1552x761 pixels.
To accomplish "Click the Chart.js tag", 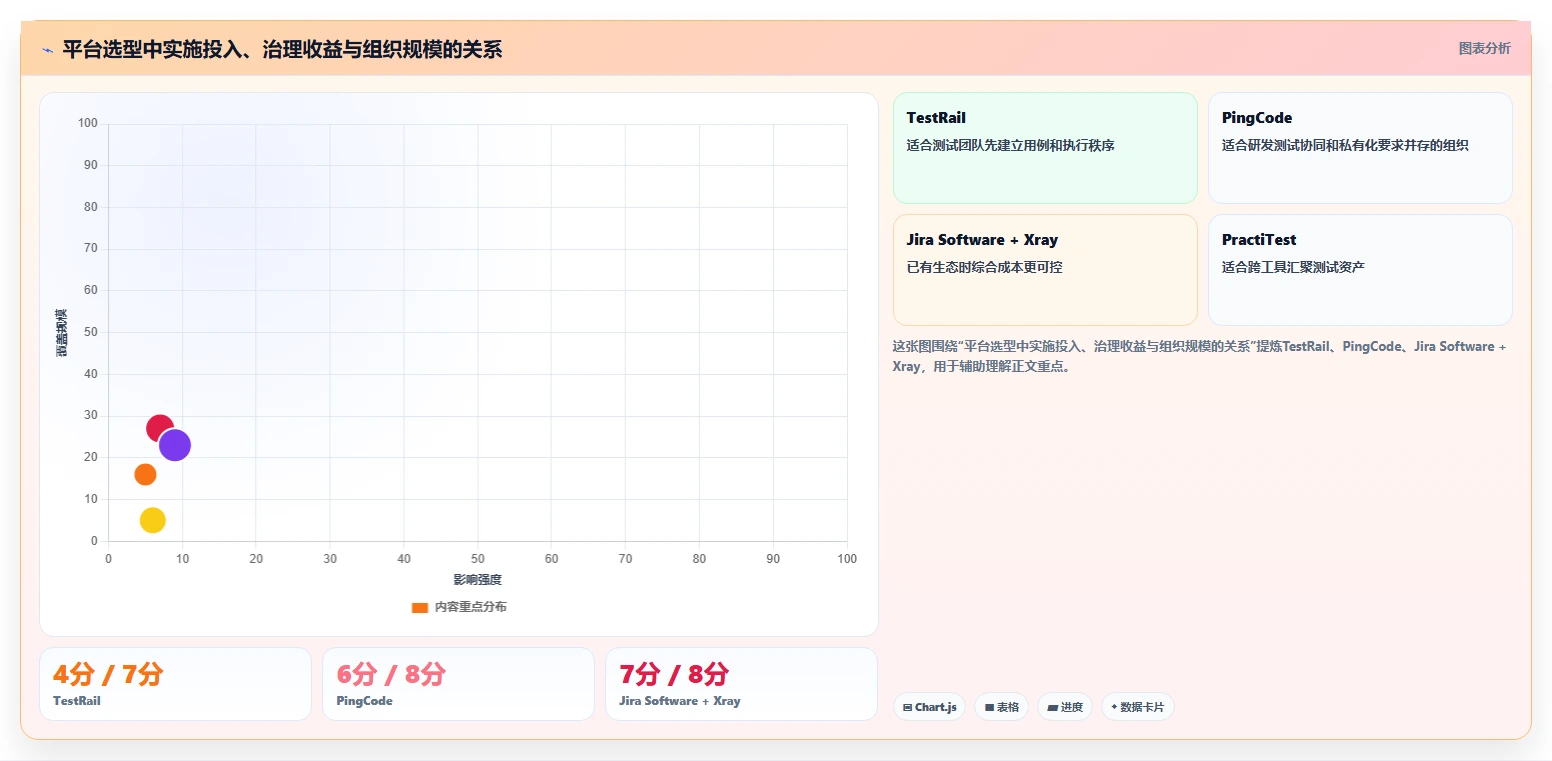I will point(929,707).
